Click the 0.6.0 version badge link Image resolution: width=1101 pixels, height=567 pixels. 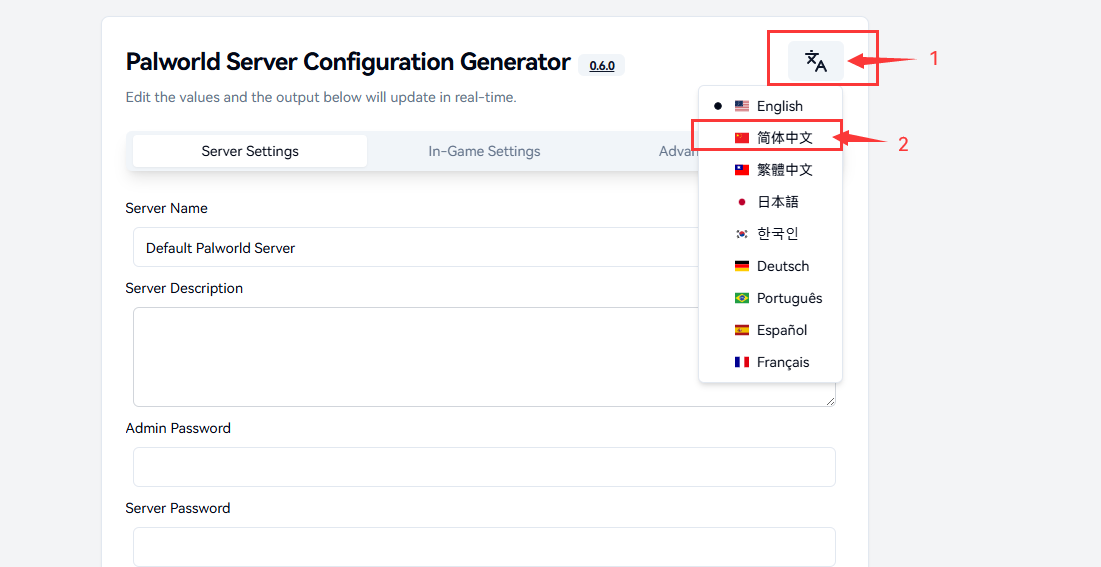[x=601, y=66]
